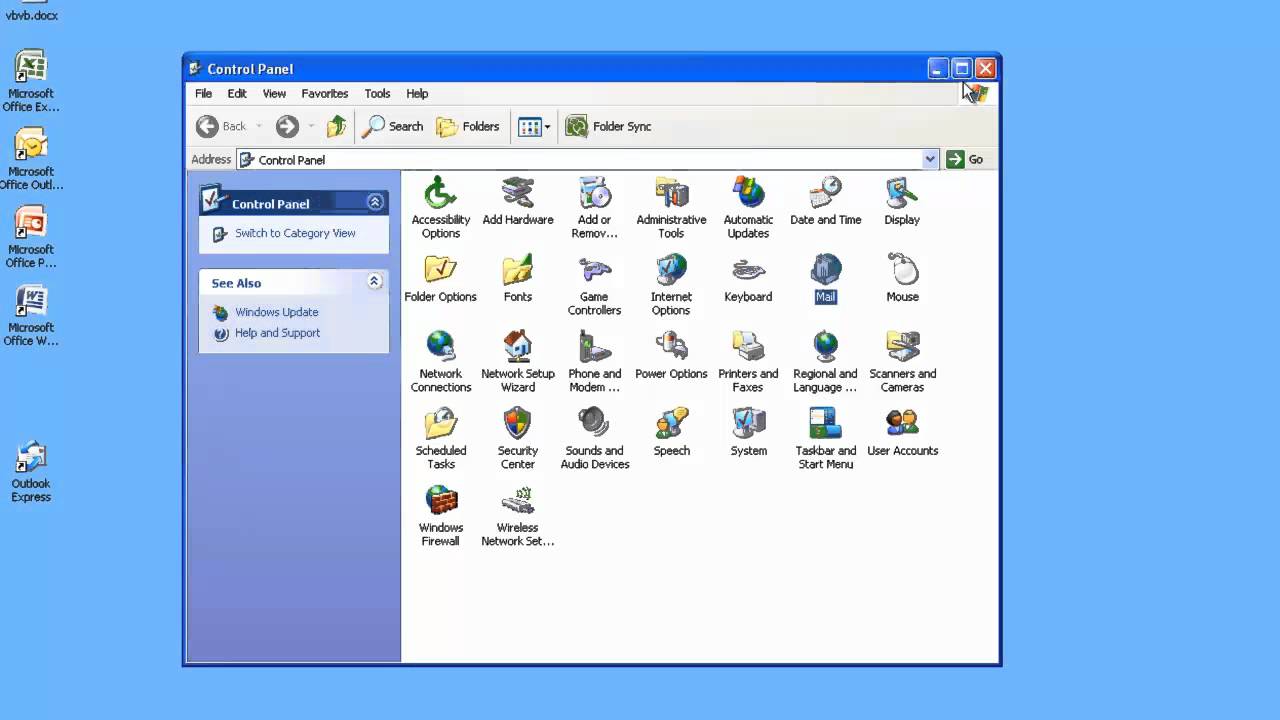Open the Security Center
This screenshot has width=1280, height=720.
[x=517, y=438]
